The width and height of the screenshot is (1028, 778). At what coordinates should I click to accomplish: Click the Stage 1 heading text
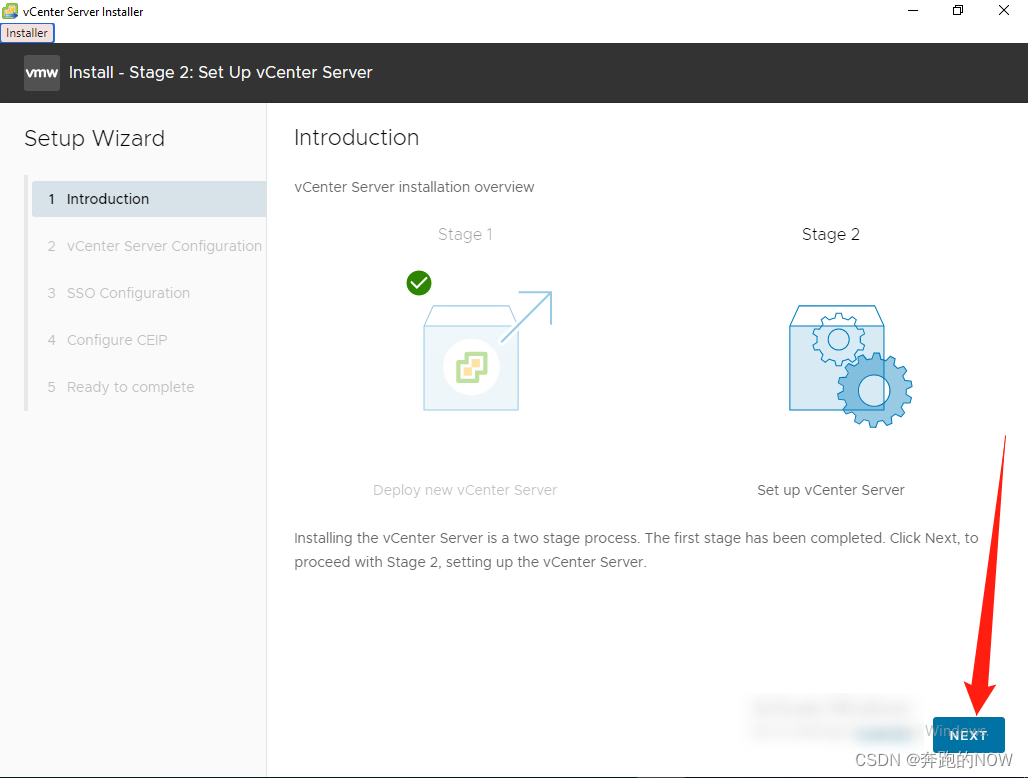(465, 235)
